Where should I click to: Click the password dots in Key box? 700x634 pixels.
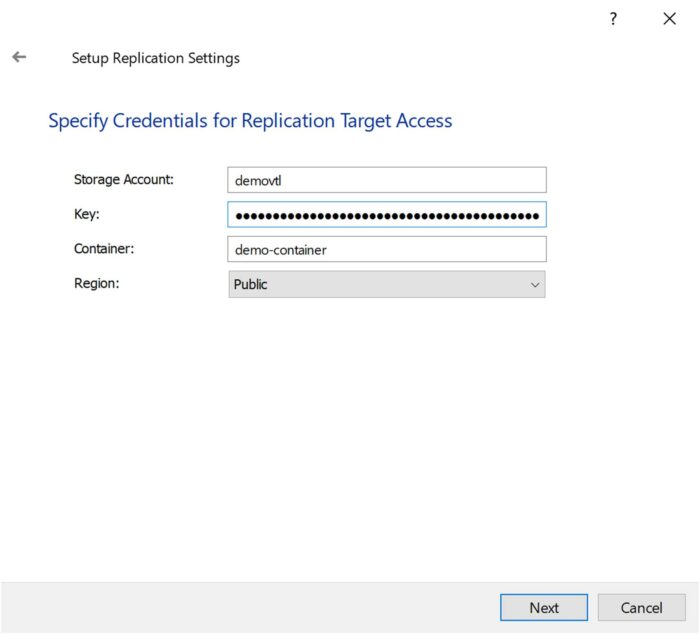point(386,216)
